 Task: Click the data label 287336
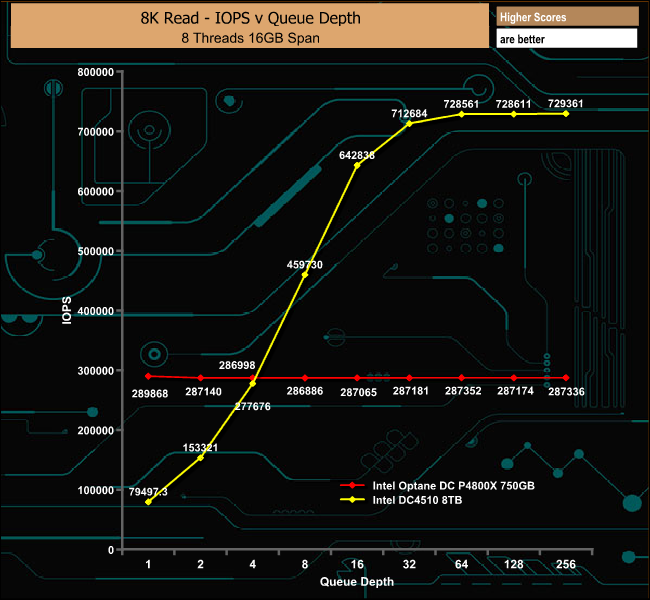(x=566, y=391)
